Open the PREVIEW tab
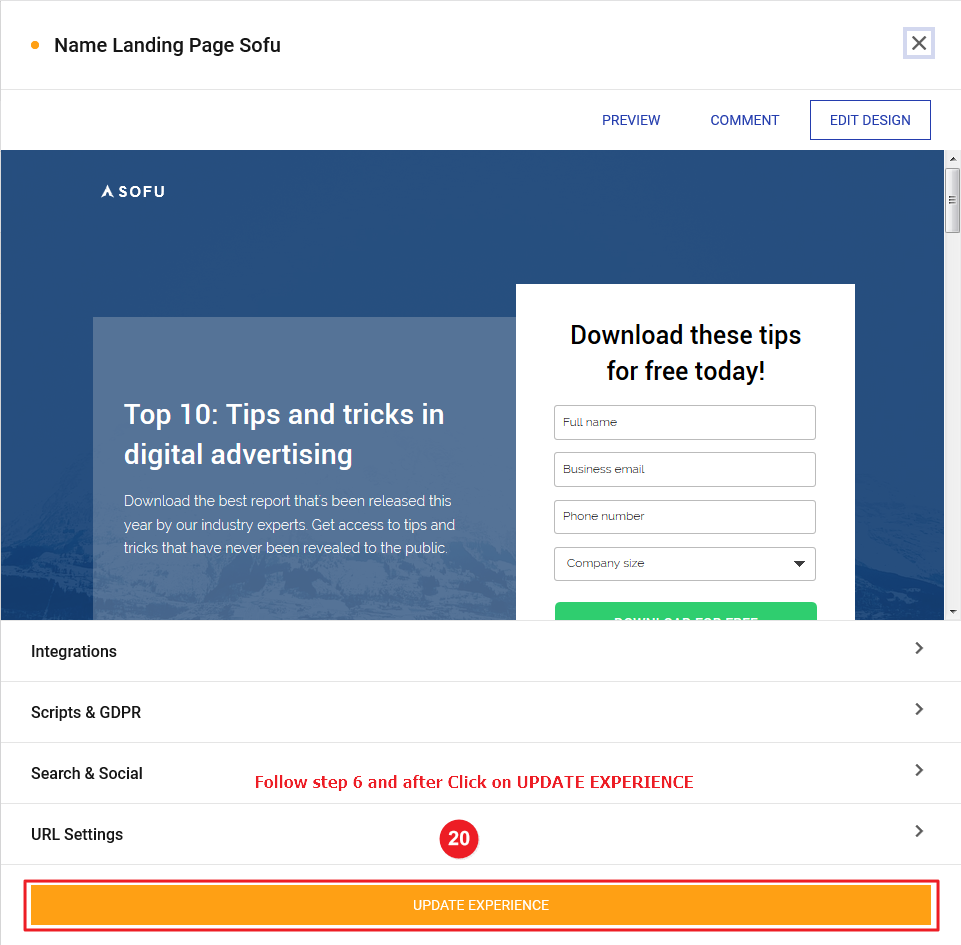The height and width of the screenshot is (945, 961). coord(631,120)
